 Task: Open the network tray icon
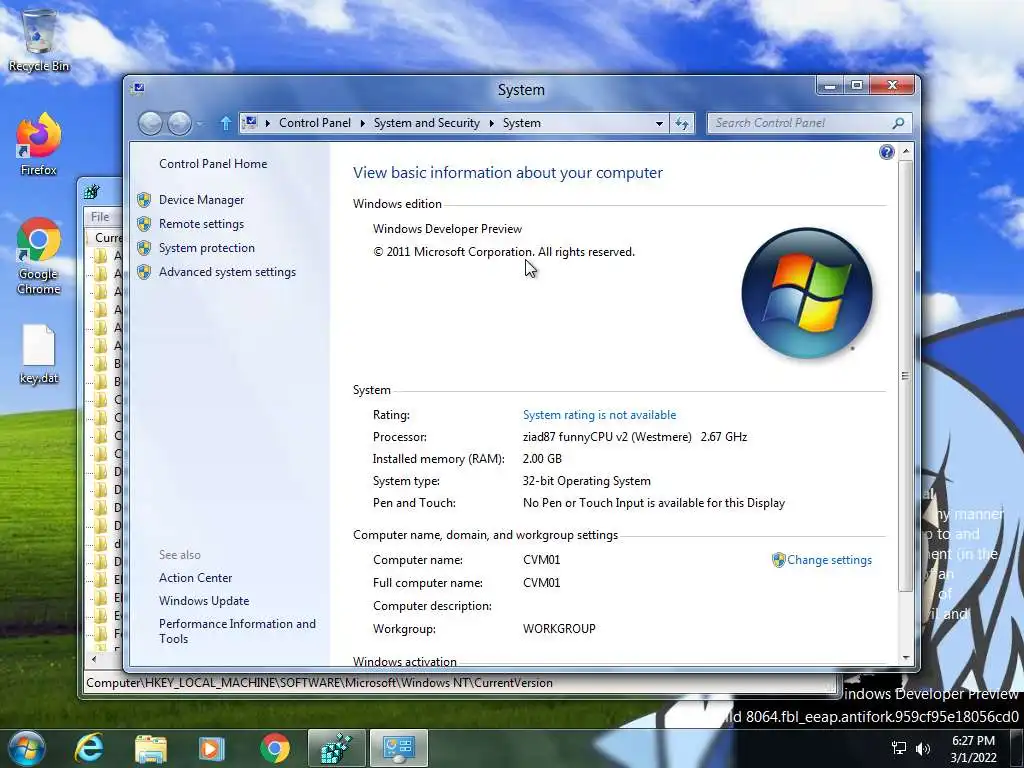pos(899,748)
